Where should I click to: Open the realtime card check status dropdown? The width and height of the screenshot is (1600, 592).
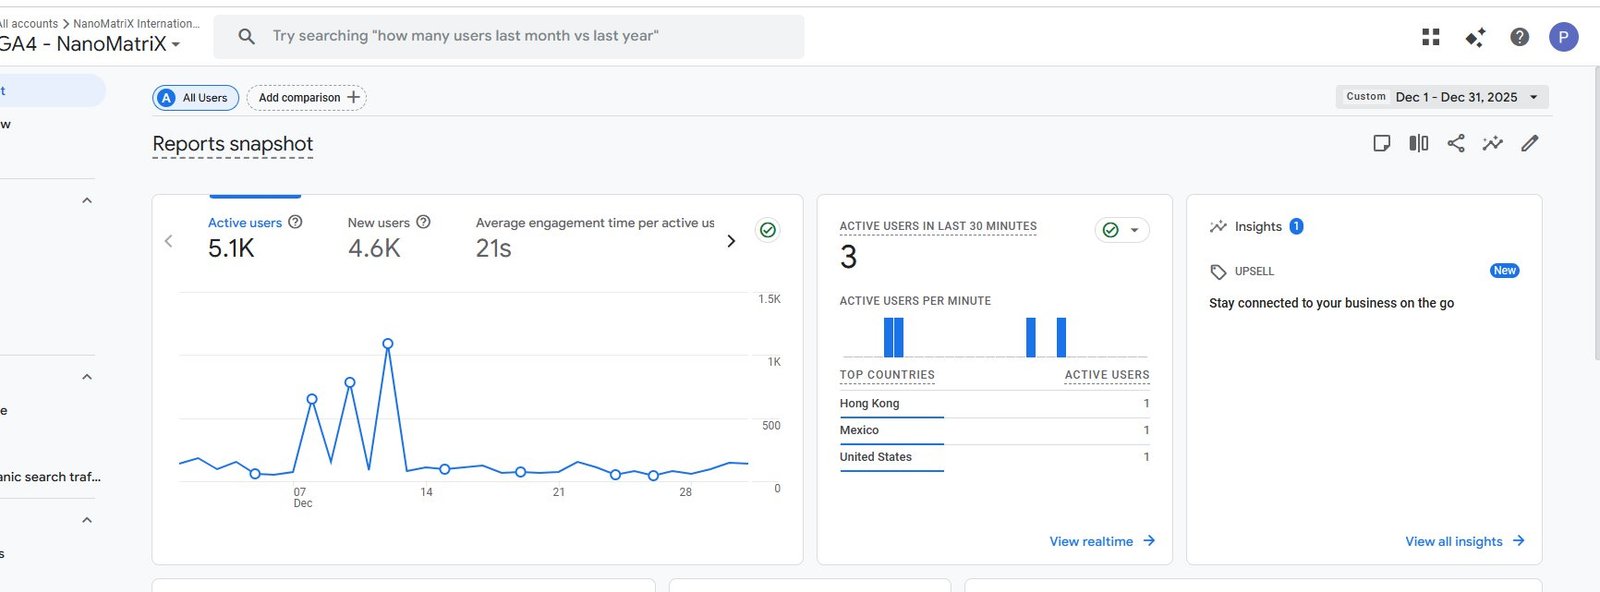coord(1122,230)
